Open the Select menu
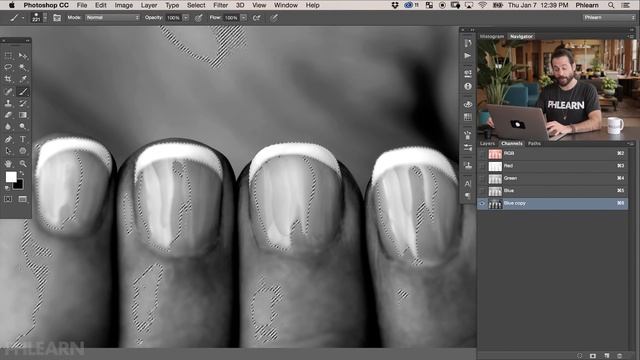 [x=196, y=5]
